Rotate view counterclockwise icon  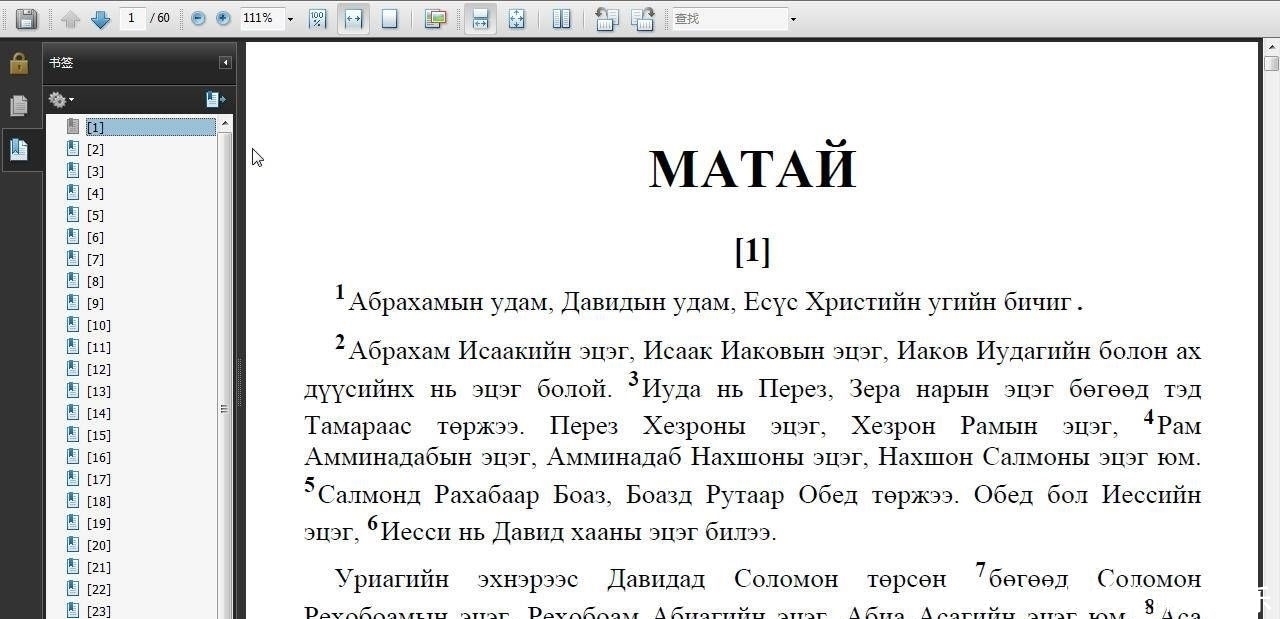coord(606,18)
